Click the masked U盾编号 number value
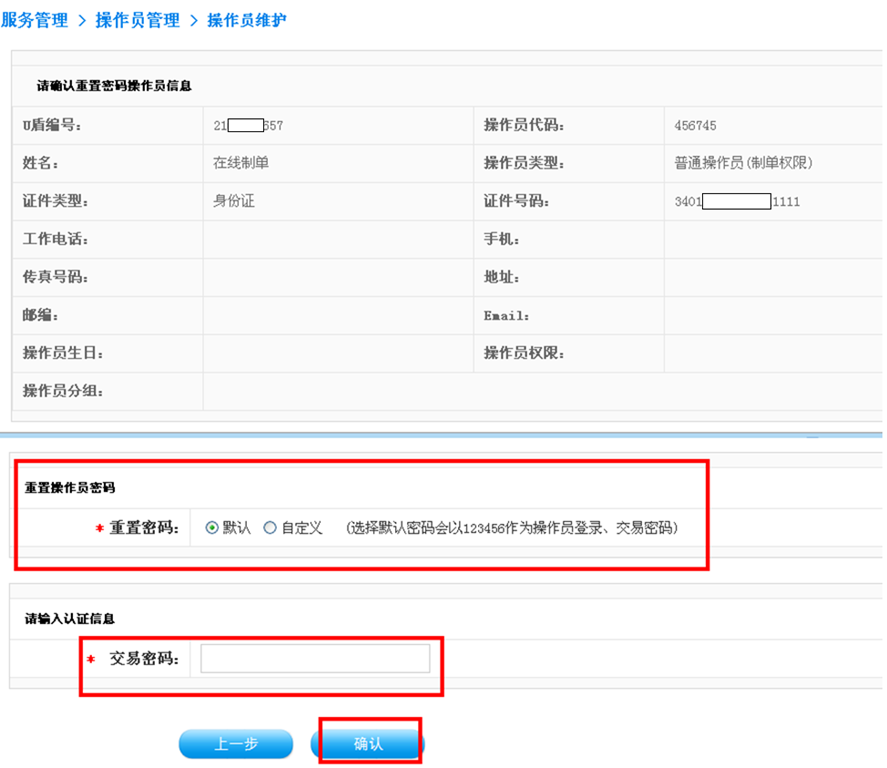This screenshot has width=887, height=768. (248, 126)
